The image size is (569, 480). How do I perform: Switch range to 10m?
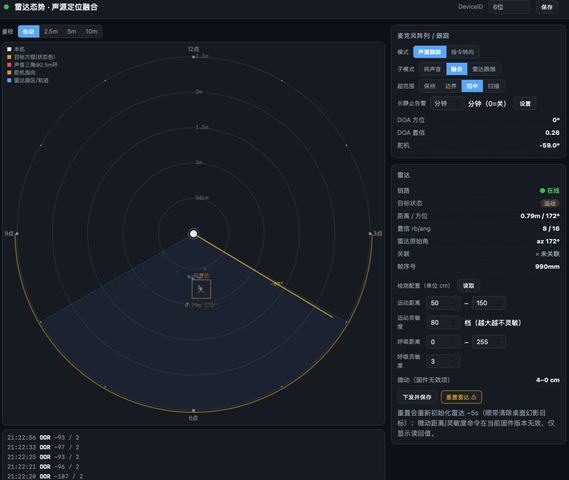click(x=91, y=32)
